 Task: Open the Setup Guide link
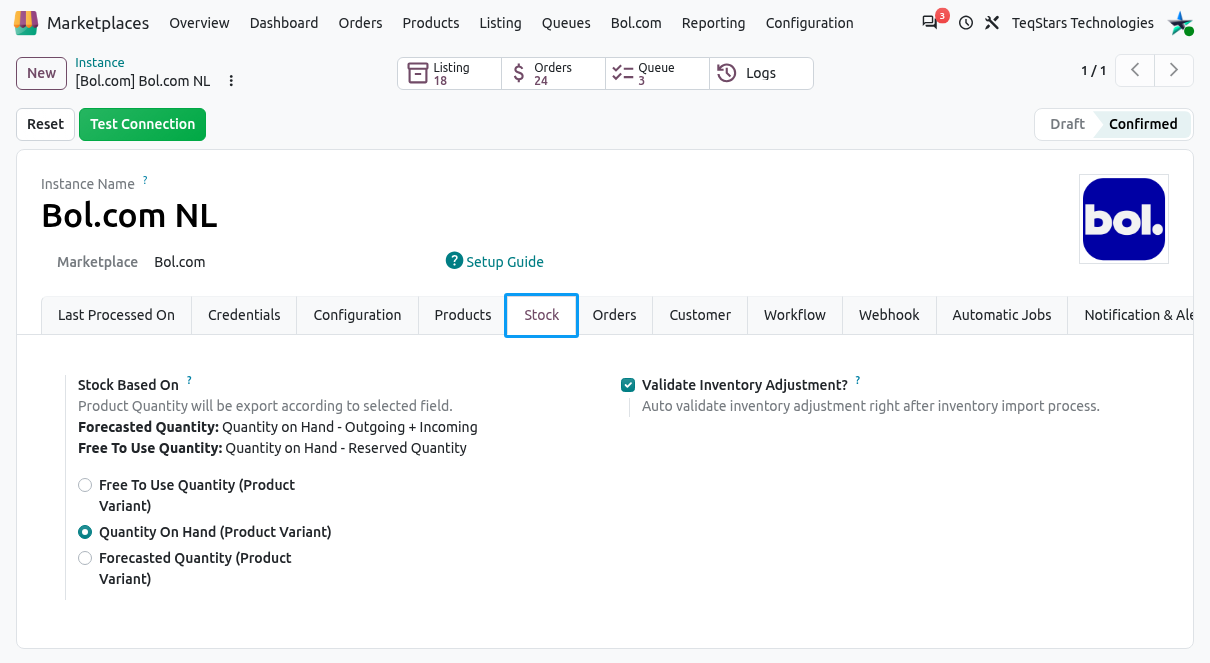coord(505,262)
